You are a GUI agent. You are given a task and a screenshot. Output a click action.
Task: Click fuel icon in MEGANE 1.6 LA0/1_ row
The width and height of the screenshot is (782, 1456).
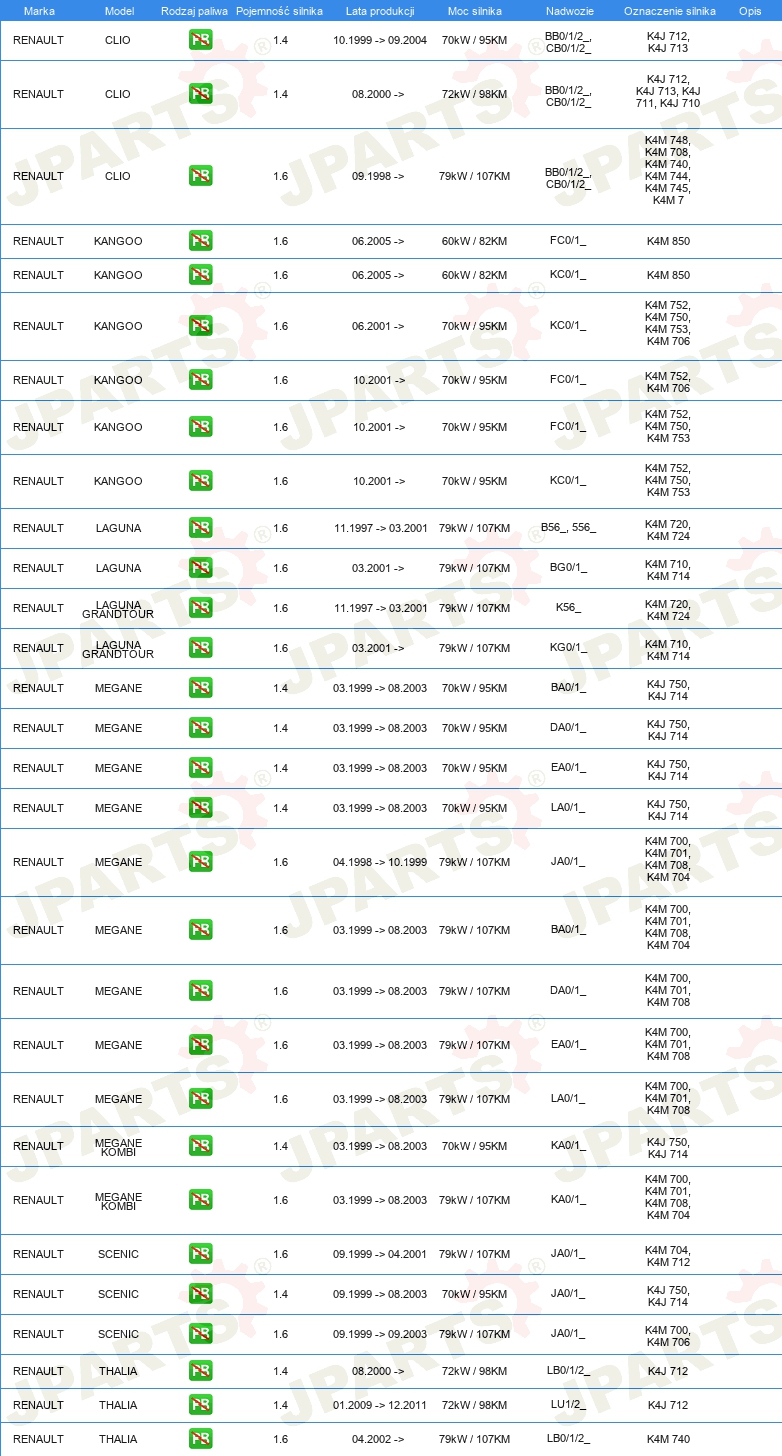[200, 1099]
